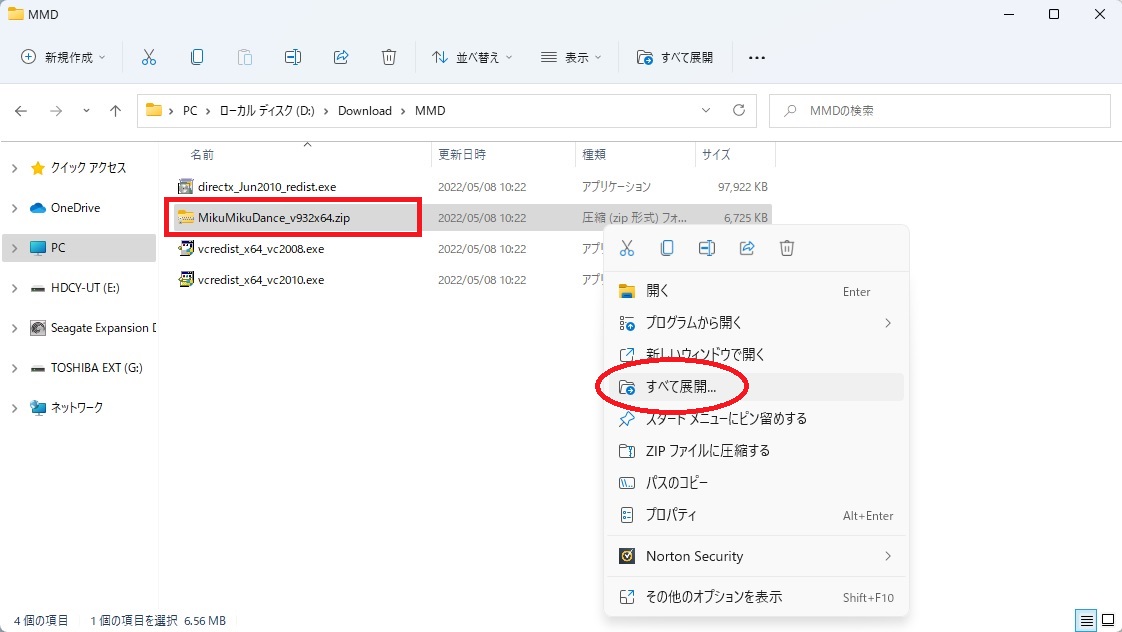
Task: Open the Norton Security submenu
Action: click(x=756, y=556)
